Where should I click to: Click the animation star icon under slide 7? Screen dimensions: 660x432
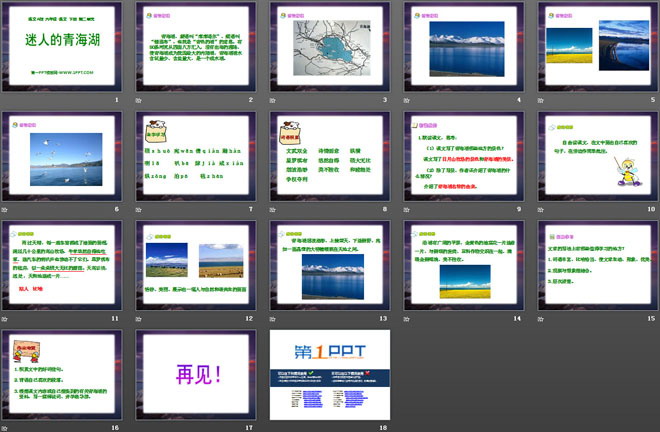pos(140,211)
